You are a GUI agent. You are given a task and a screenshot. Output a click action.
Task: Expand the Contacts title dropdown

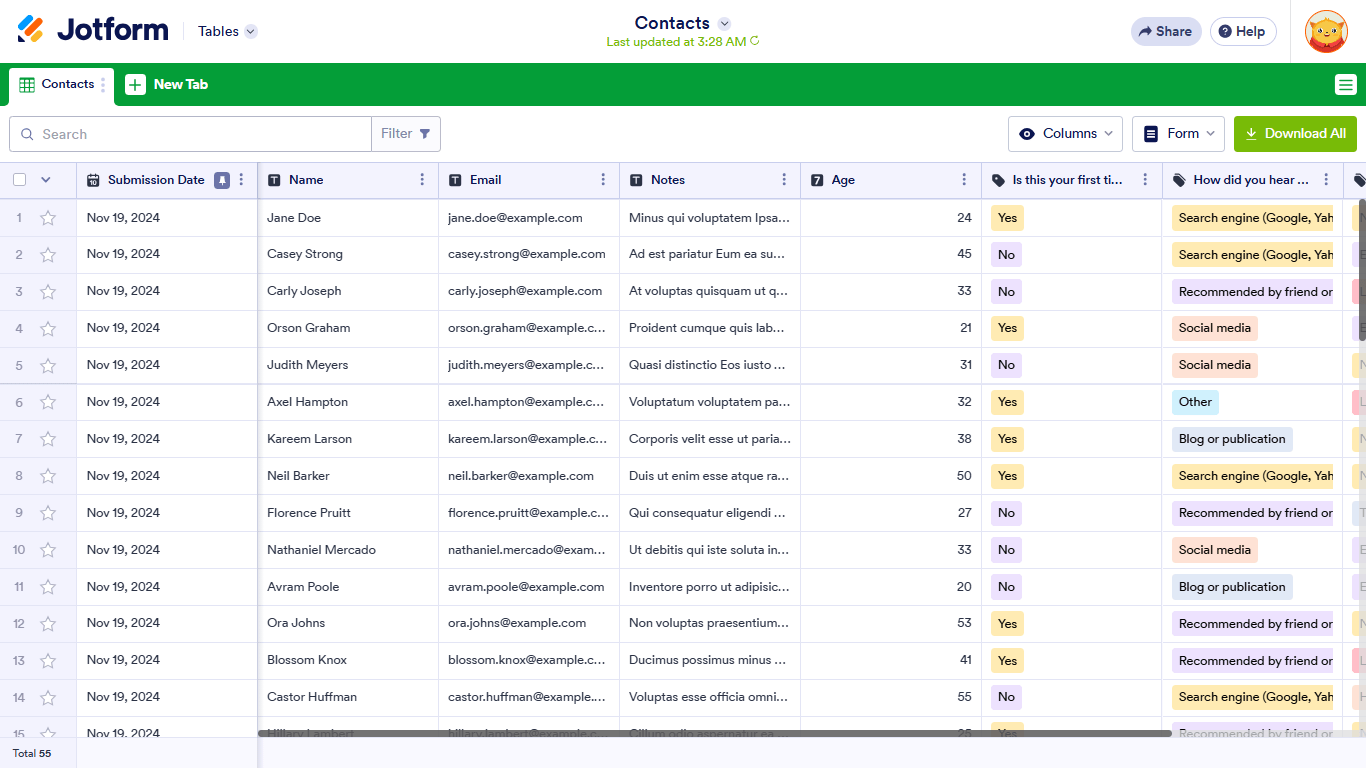[724, 23]
